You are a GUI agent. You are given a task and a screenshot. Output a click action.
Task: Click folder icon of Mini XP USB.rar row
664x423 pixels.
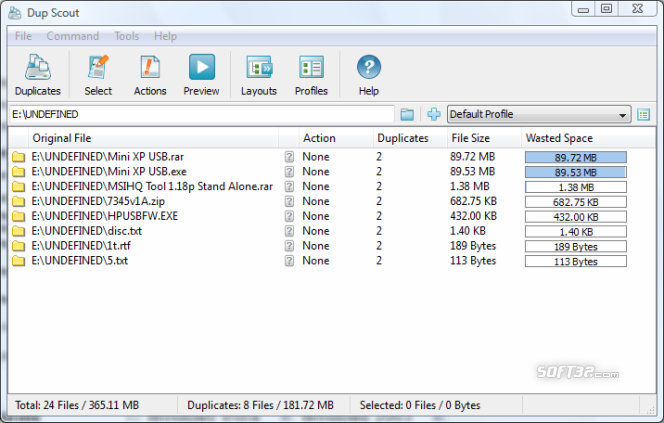[x=18, y=157]
